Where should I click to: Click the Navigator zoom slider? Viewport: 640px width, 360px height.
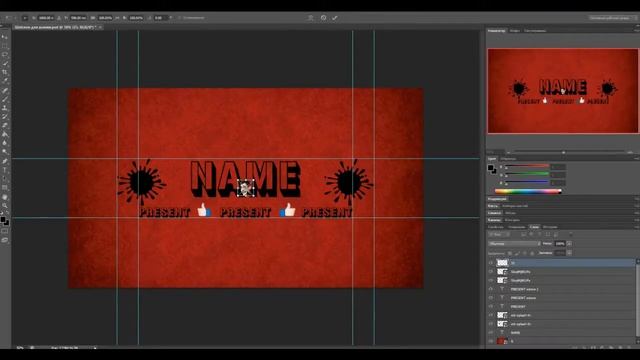tap(563, 152)
